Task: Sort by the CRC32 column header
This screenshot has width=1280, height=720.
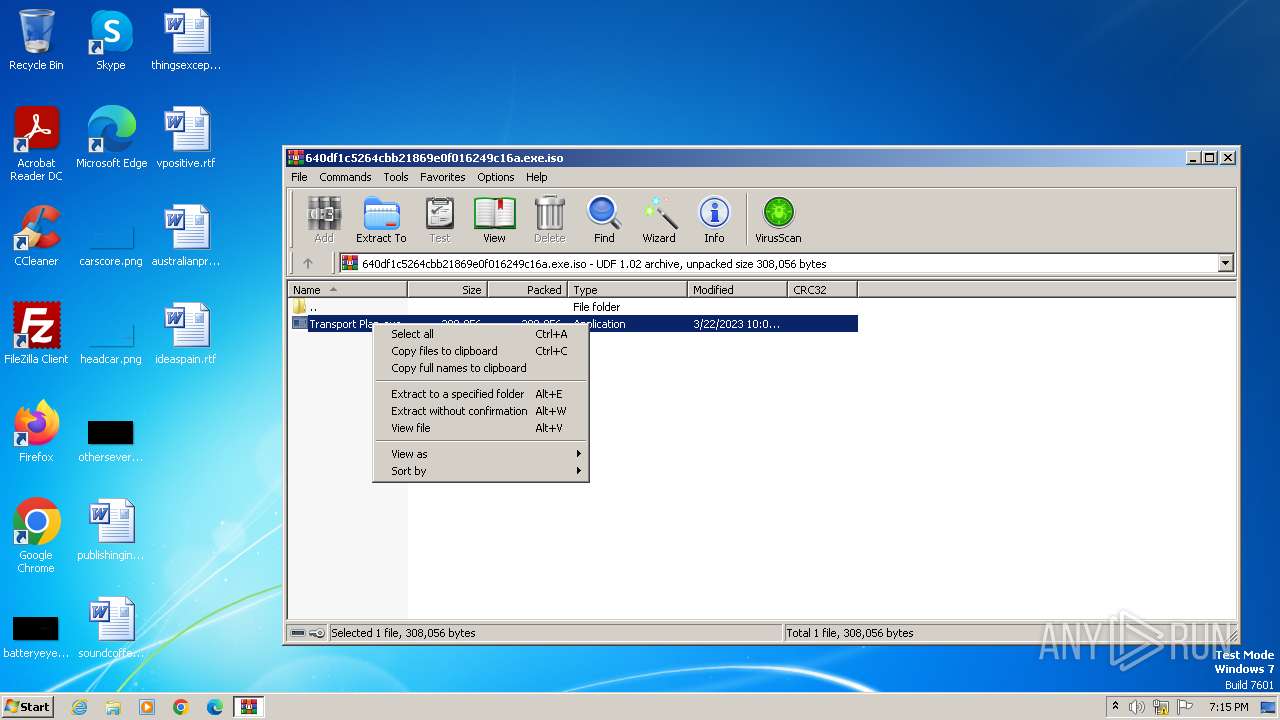Action: pyautogui.click(x=822, y=290)
